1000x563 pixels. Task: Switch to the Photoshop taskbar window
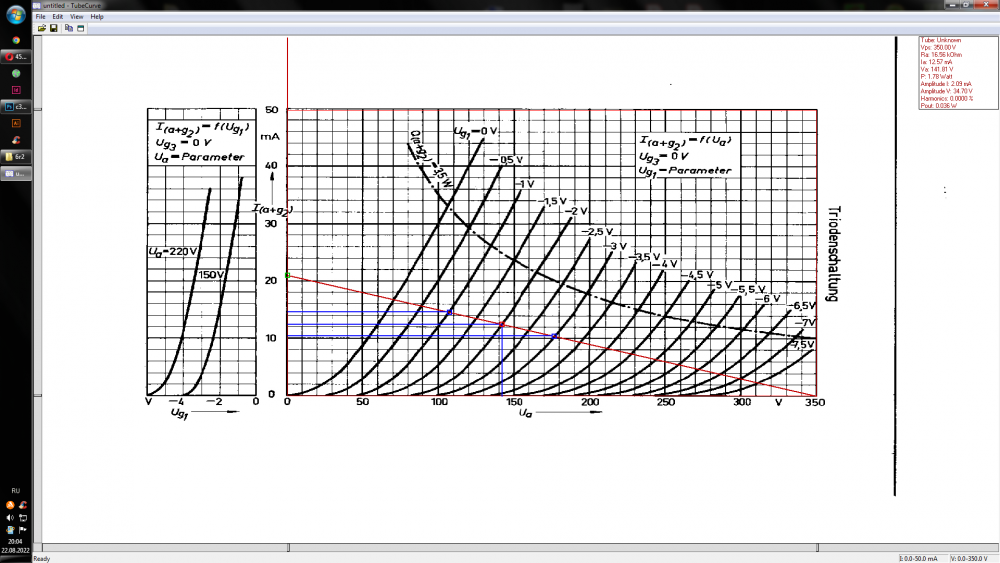point(16,107)
